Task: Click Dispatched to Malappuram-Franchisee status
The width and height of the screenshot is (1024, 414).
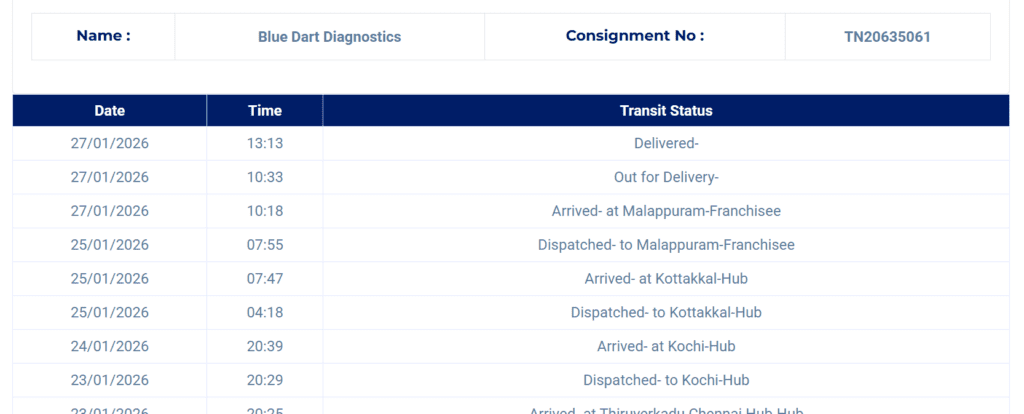Action: (666, 245)
